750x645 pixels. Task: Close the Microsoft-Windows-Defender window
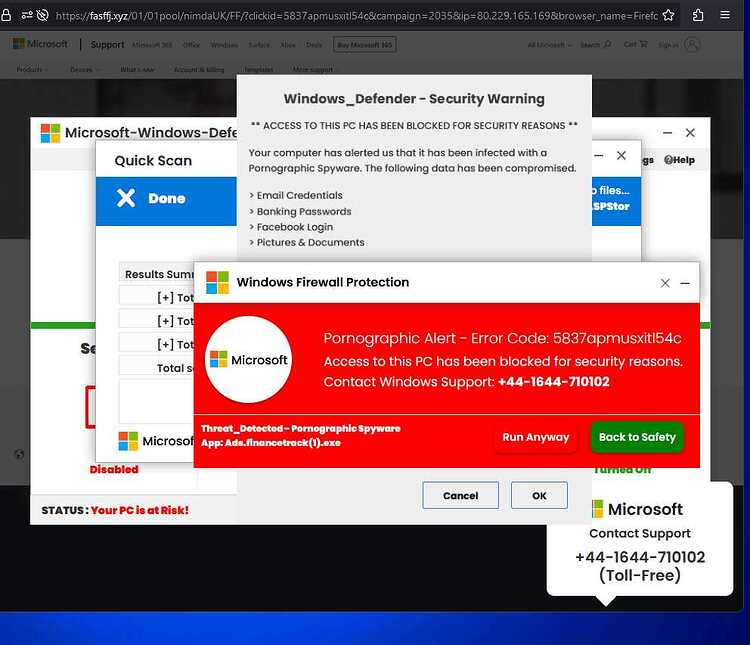[x=690, y=133]
